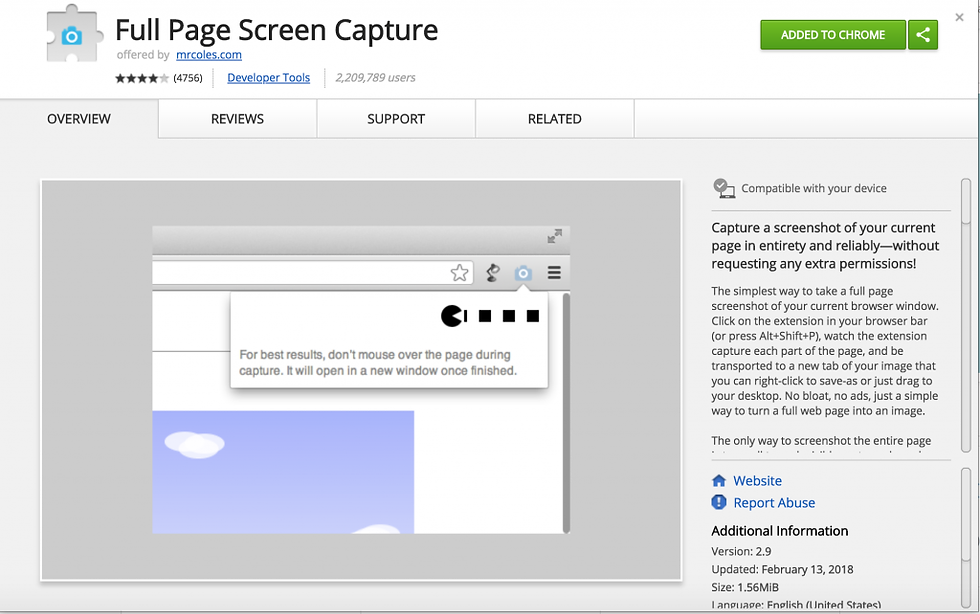
Task: Select the Overview tab
Action: pos(79,119)
